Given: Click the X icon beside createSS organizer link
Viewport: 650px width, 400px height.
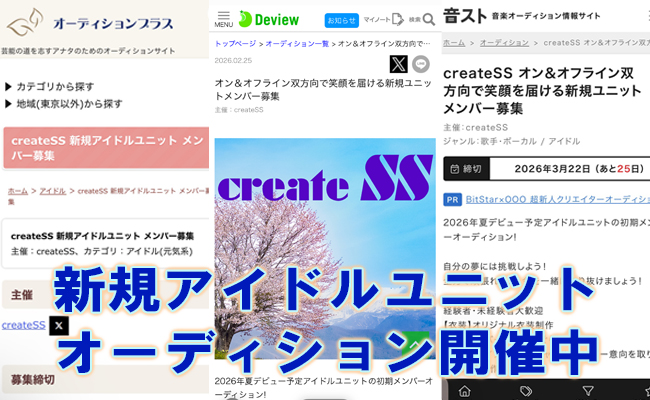Looking at the screenshot, I should pyautogui.click(x=59, y=325).
